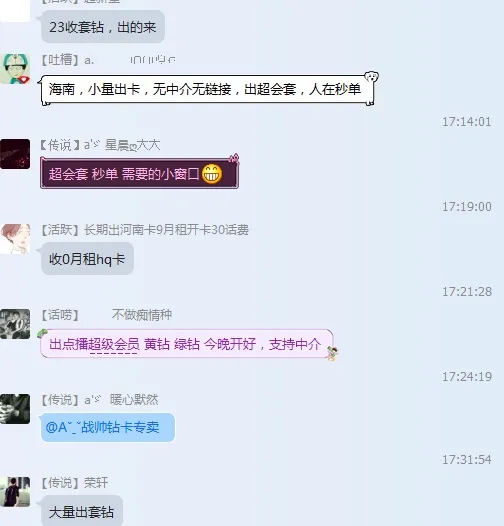
Task: Open profile picture of 长期出河南卡 user
Action: click(15, 239)
